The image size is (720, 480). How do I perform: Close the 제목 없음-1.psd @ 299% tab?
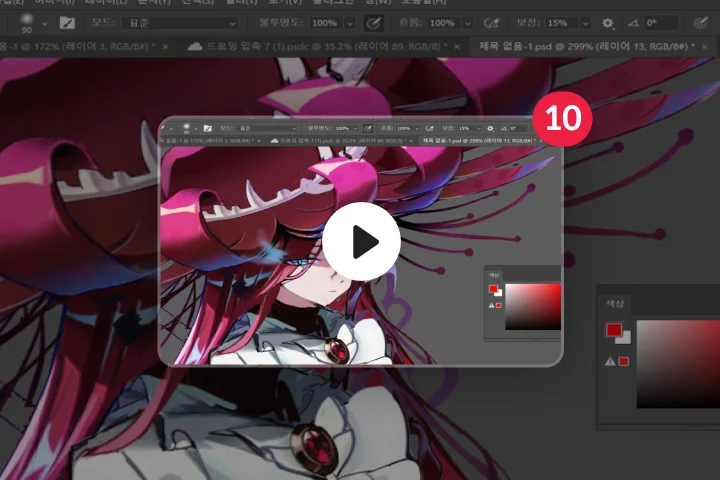[705, 46]
